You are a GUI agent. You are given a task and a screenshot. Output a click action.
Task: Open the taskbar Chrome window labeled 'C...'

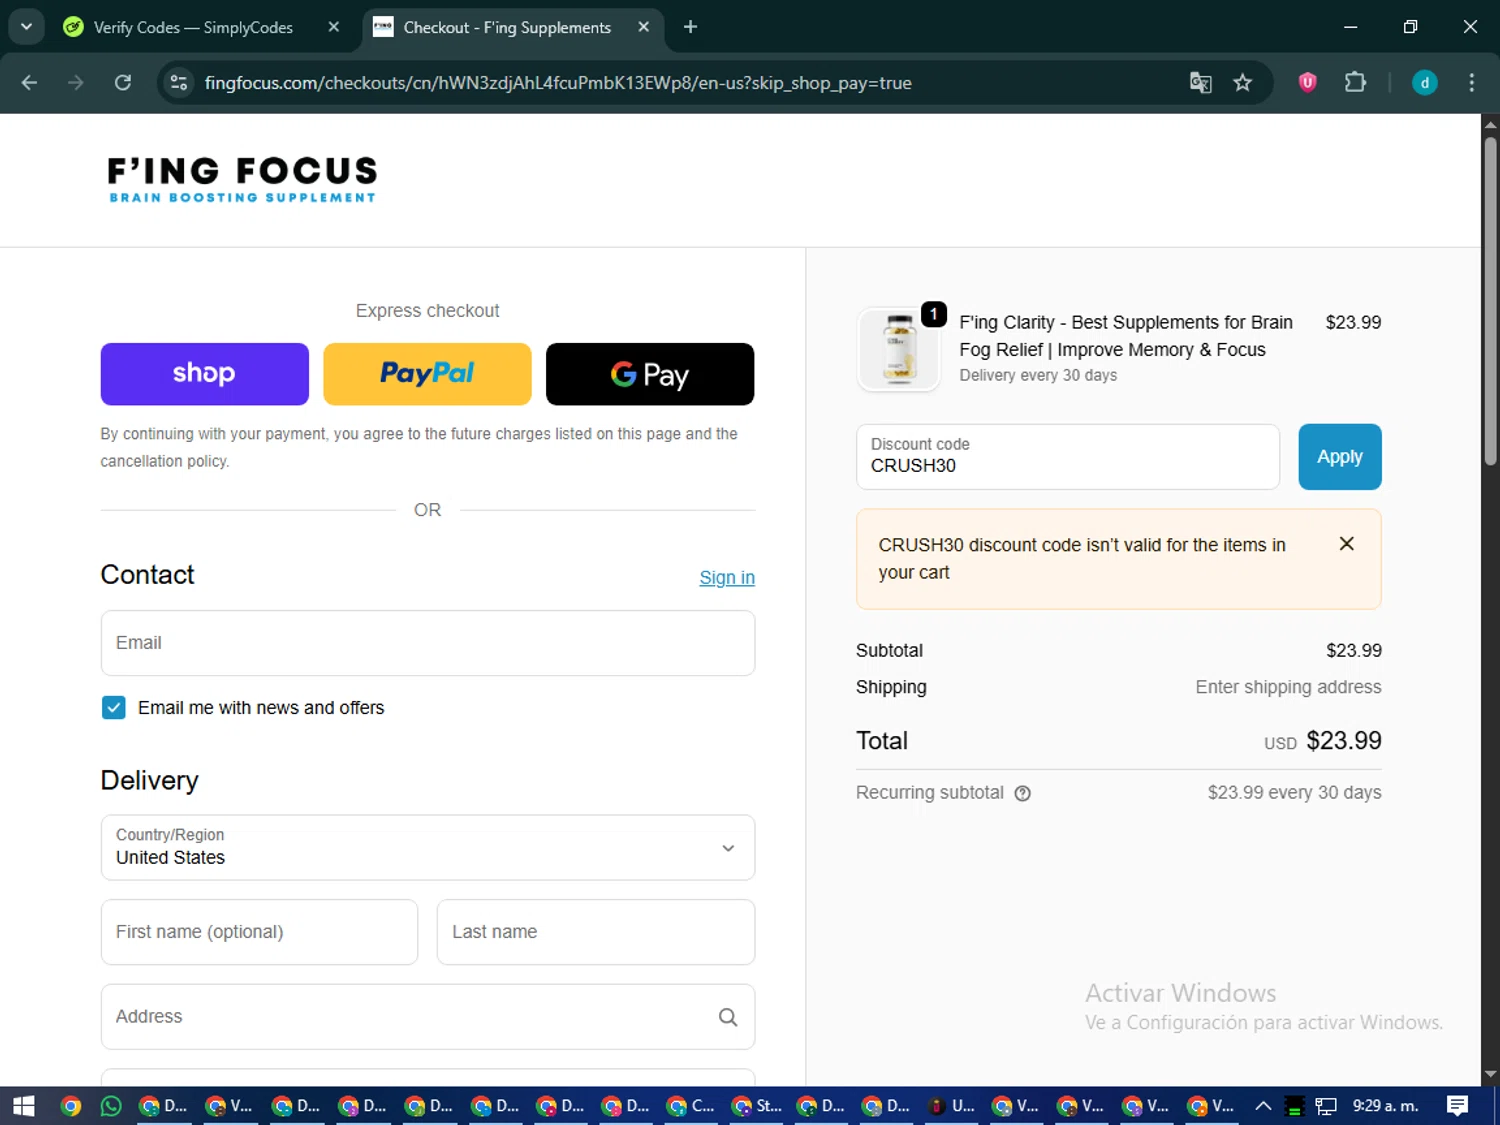691,1106
